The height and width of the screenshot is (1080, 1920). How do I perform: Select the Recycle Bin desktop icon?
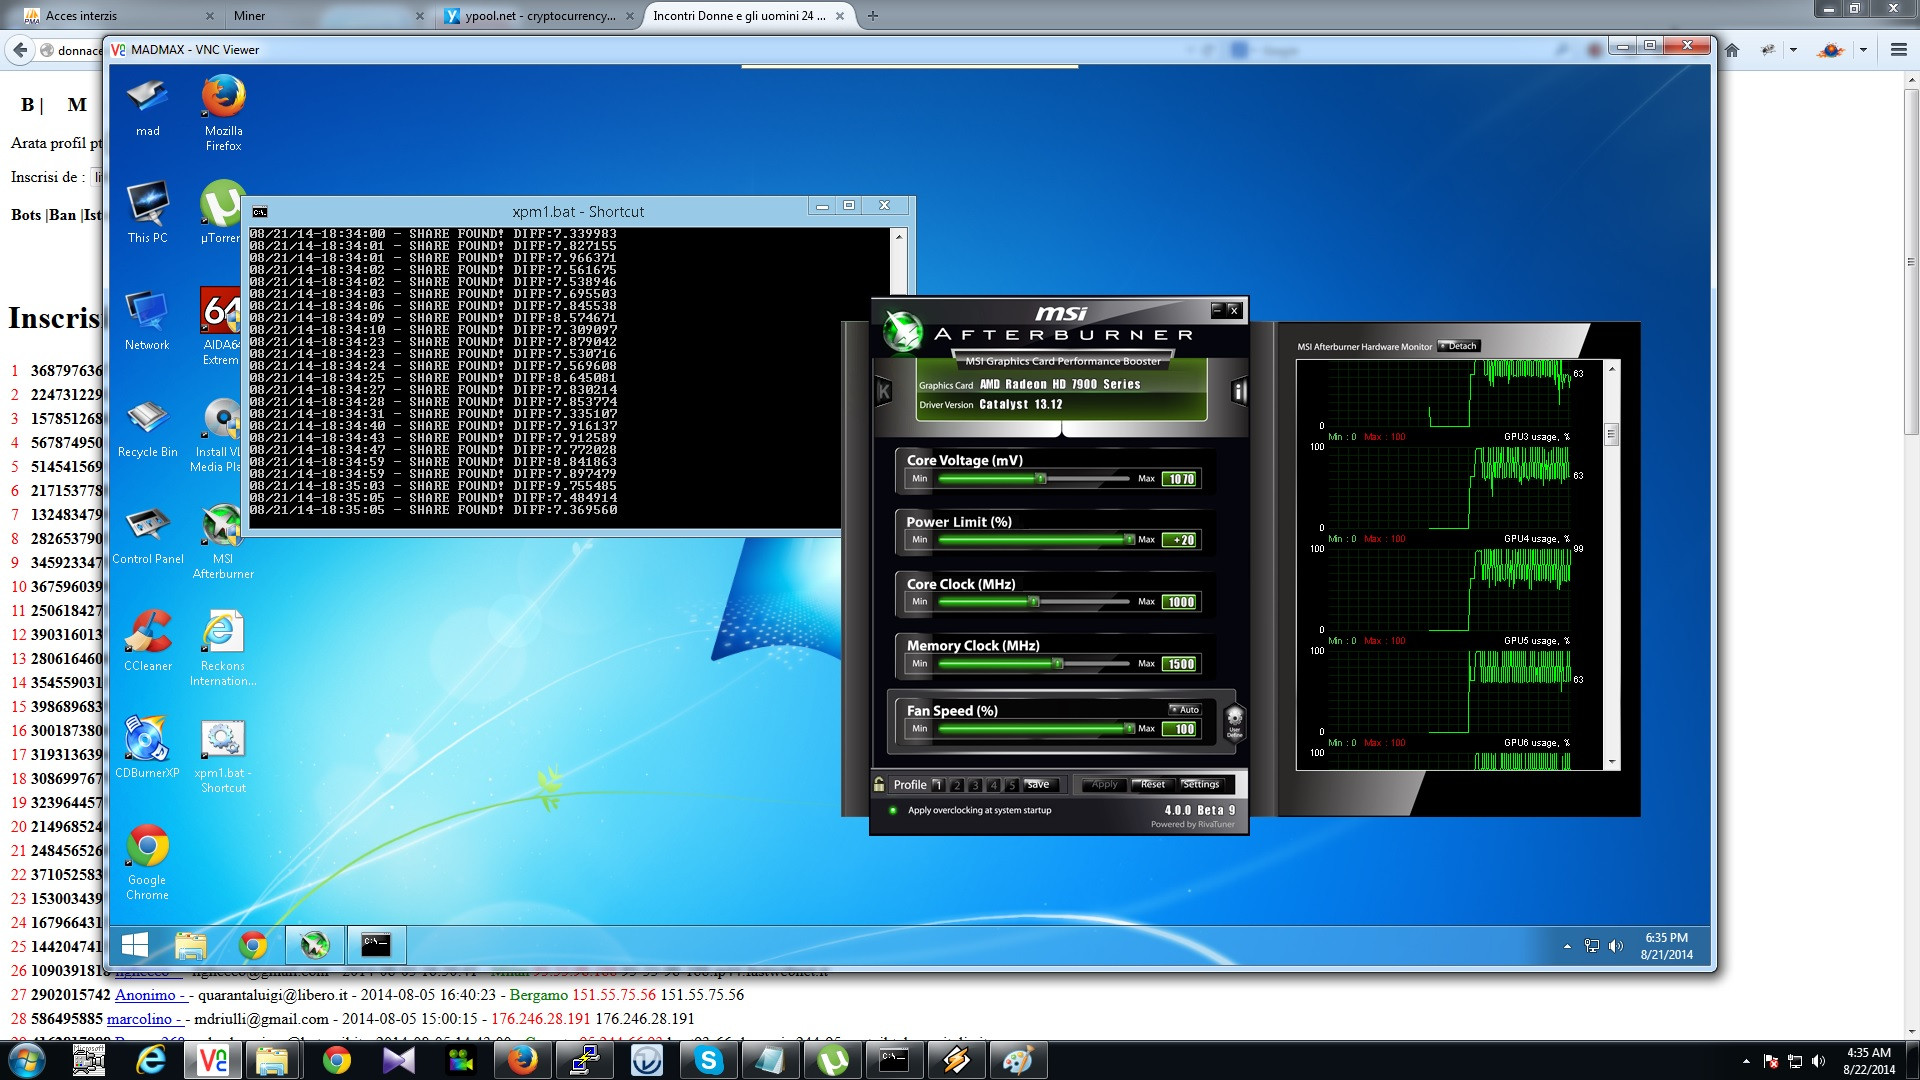[x=147, y=426]
